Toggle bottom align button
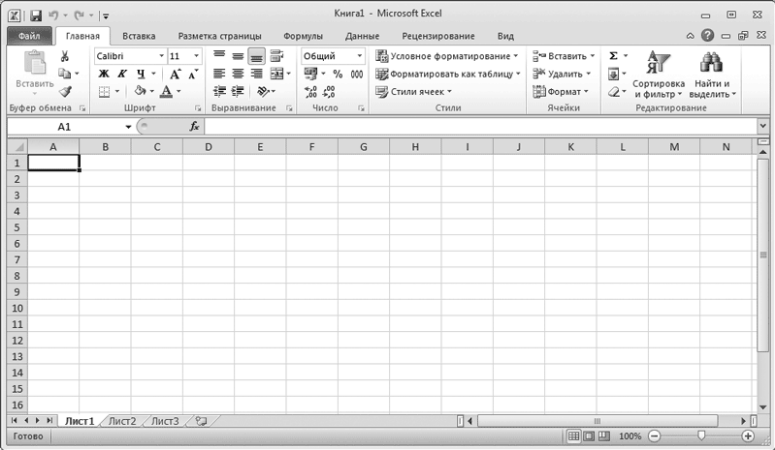The image size is (775, 450). pyautogui.click(x=257, y=56)
